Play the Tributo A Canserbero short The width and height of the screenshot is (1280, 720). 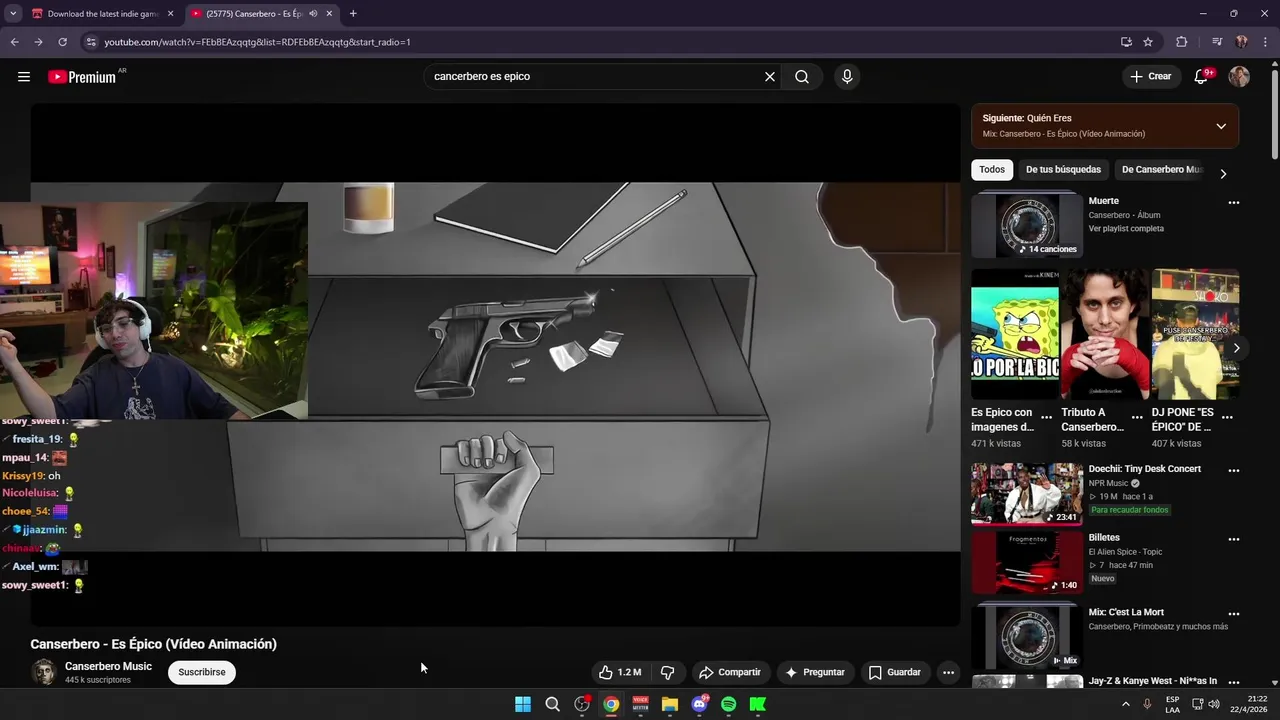[1105, 334]
